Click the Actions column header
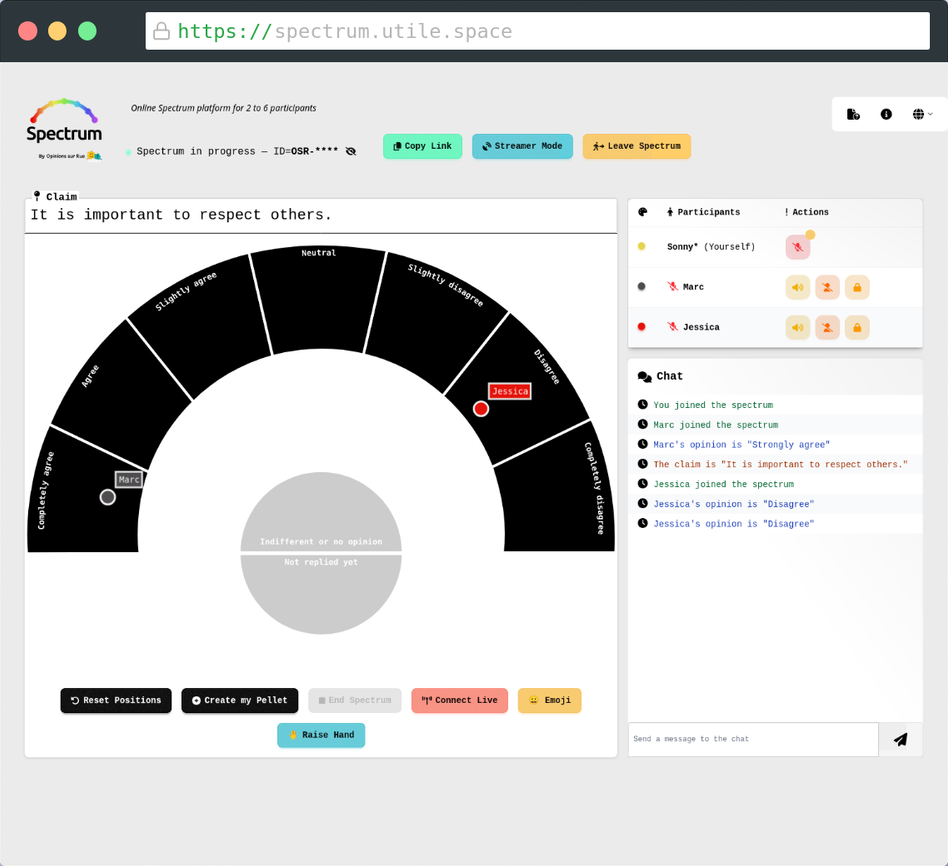Screen dimensions: 948x866 point(807,212)
